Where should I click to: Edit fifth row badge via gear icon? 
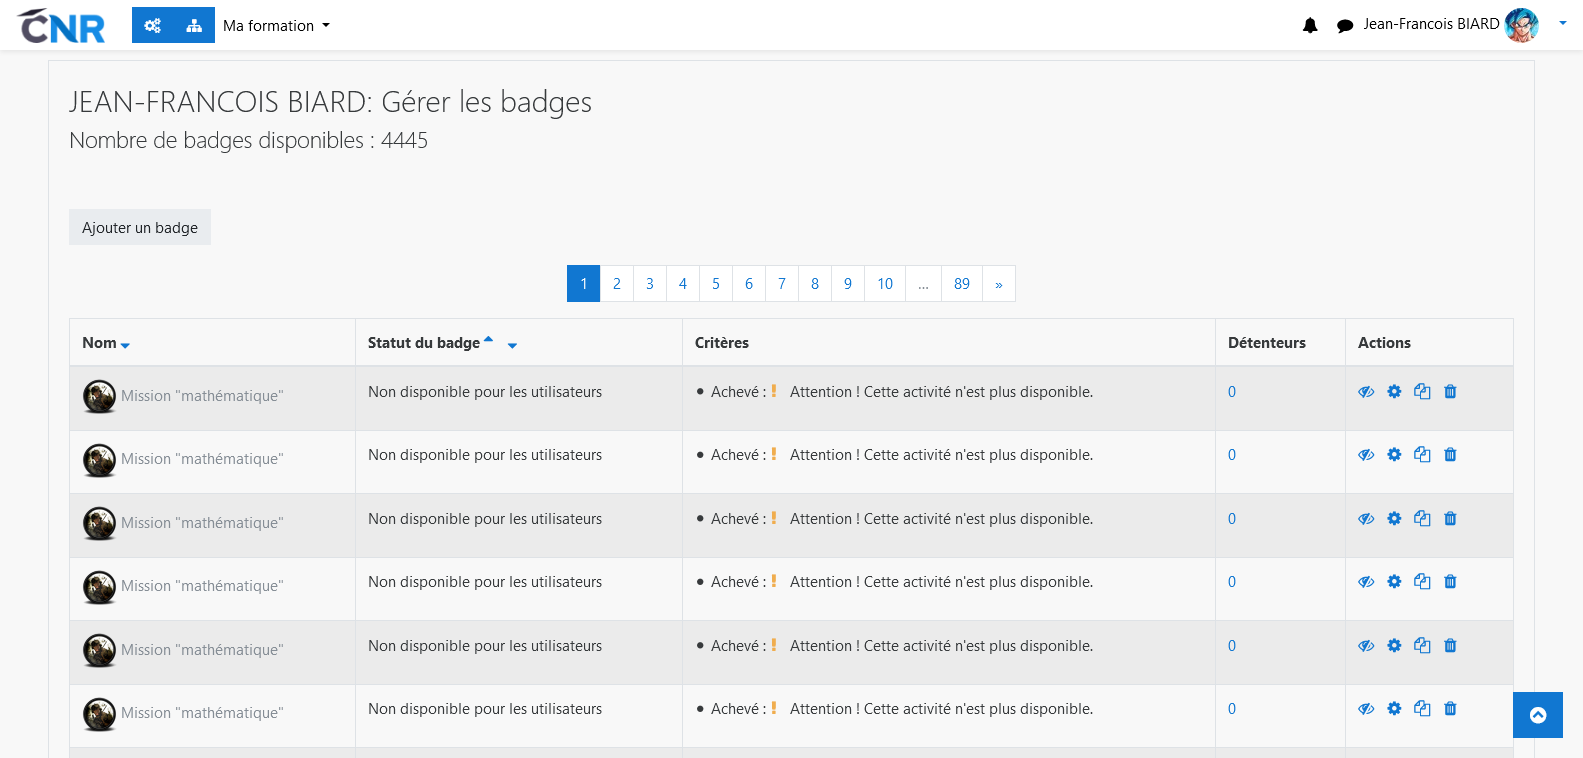1394,646
